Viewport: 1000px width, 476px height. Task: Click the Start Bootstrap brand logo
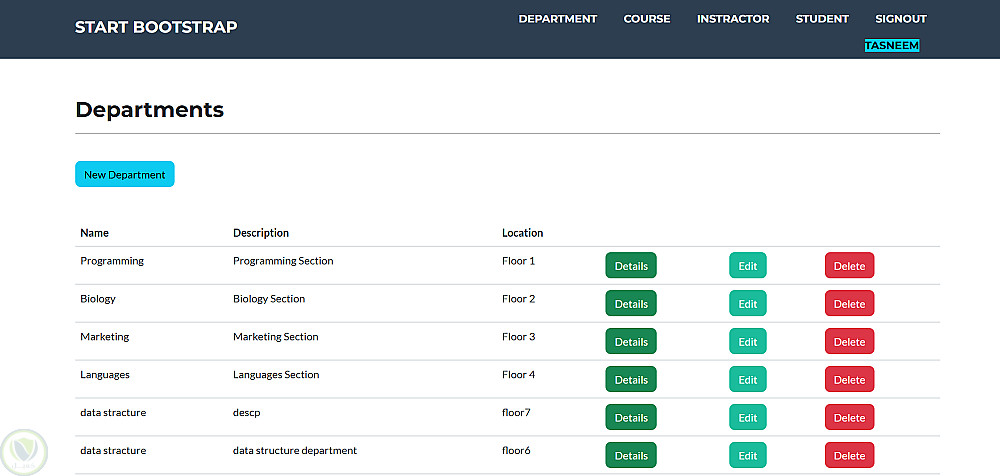pos(156,27)
